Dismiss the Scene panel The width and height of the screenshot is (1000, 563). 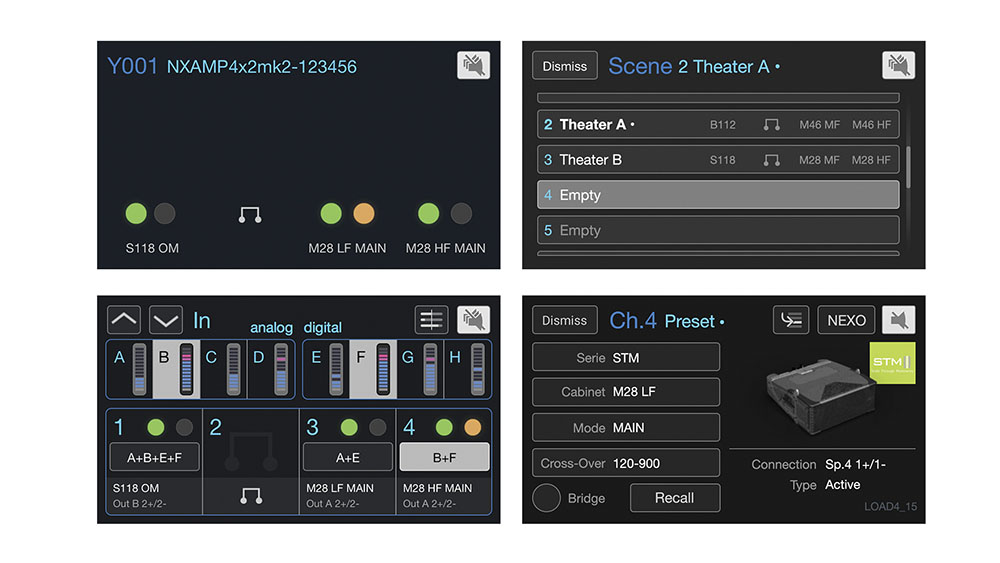(564, 66)
